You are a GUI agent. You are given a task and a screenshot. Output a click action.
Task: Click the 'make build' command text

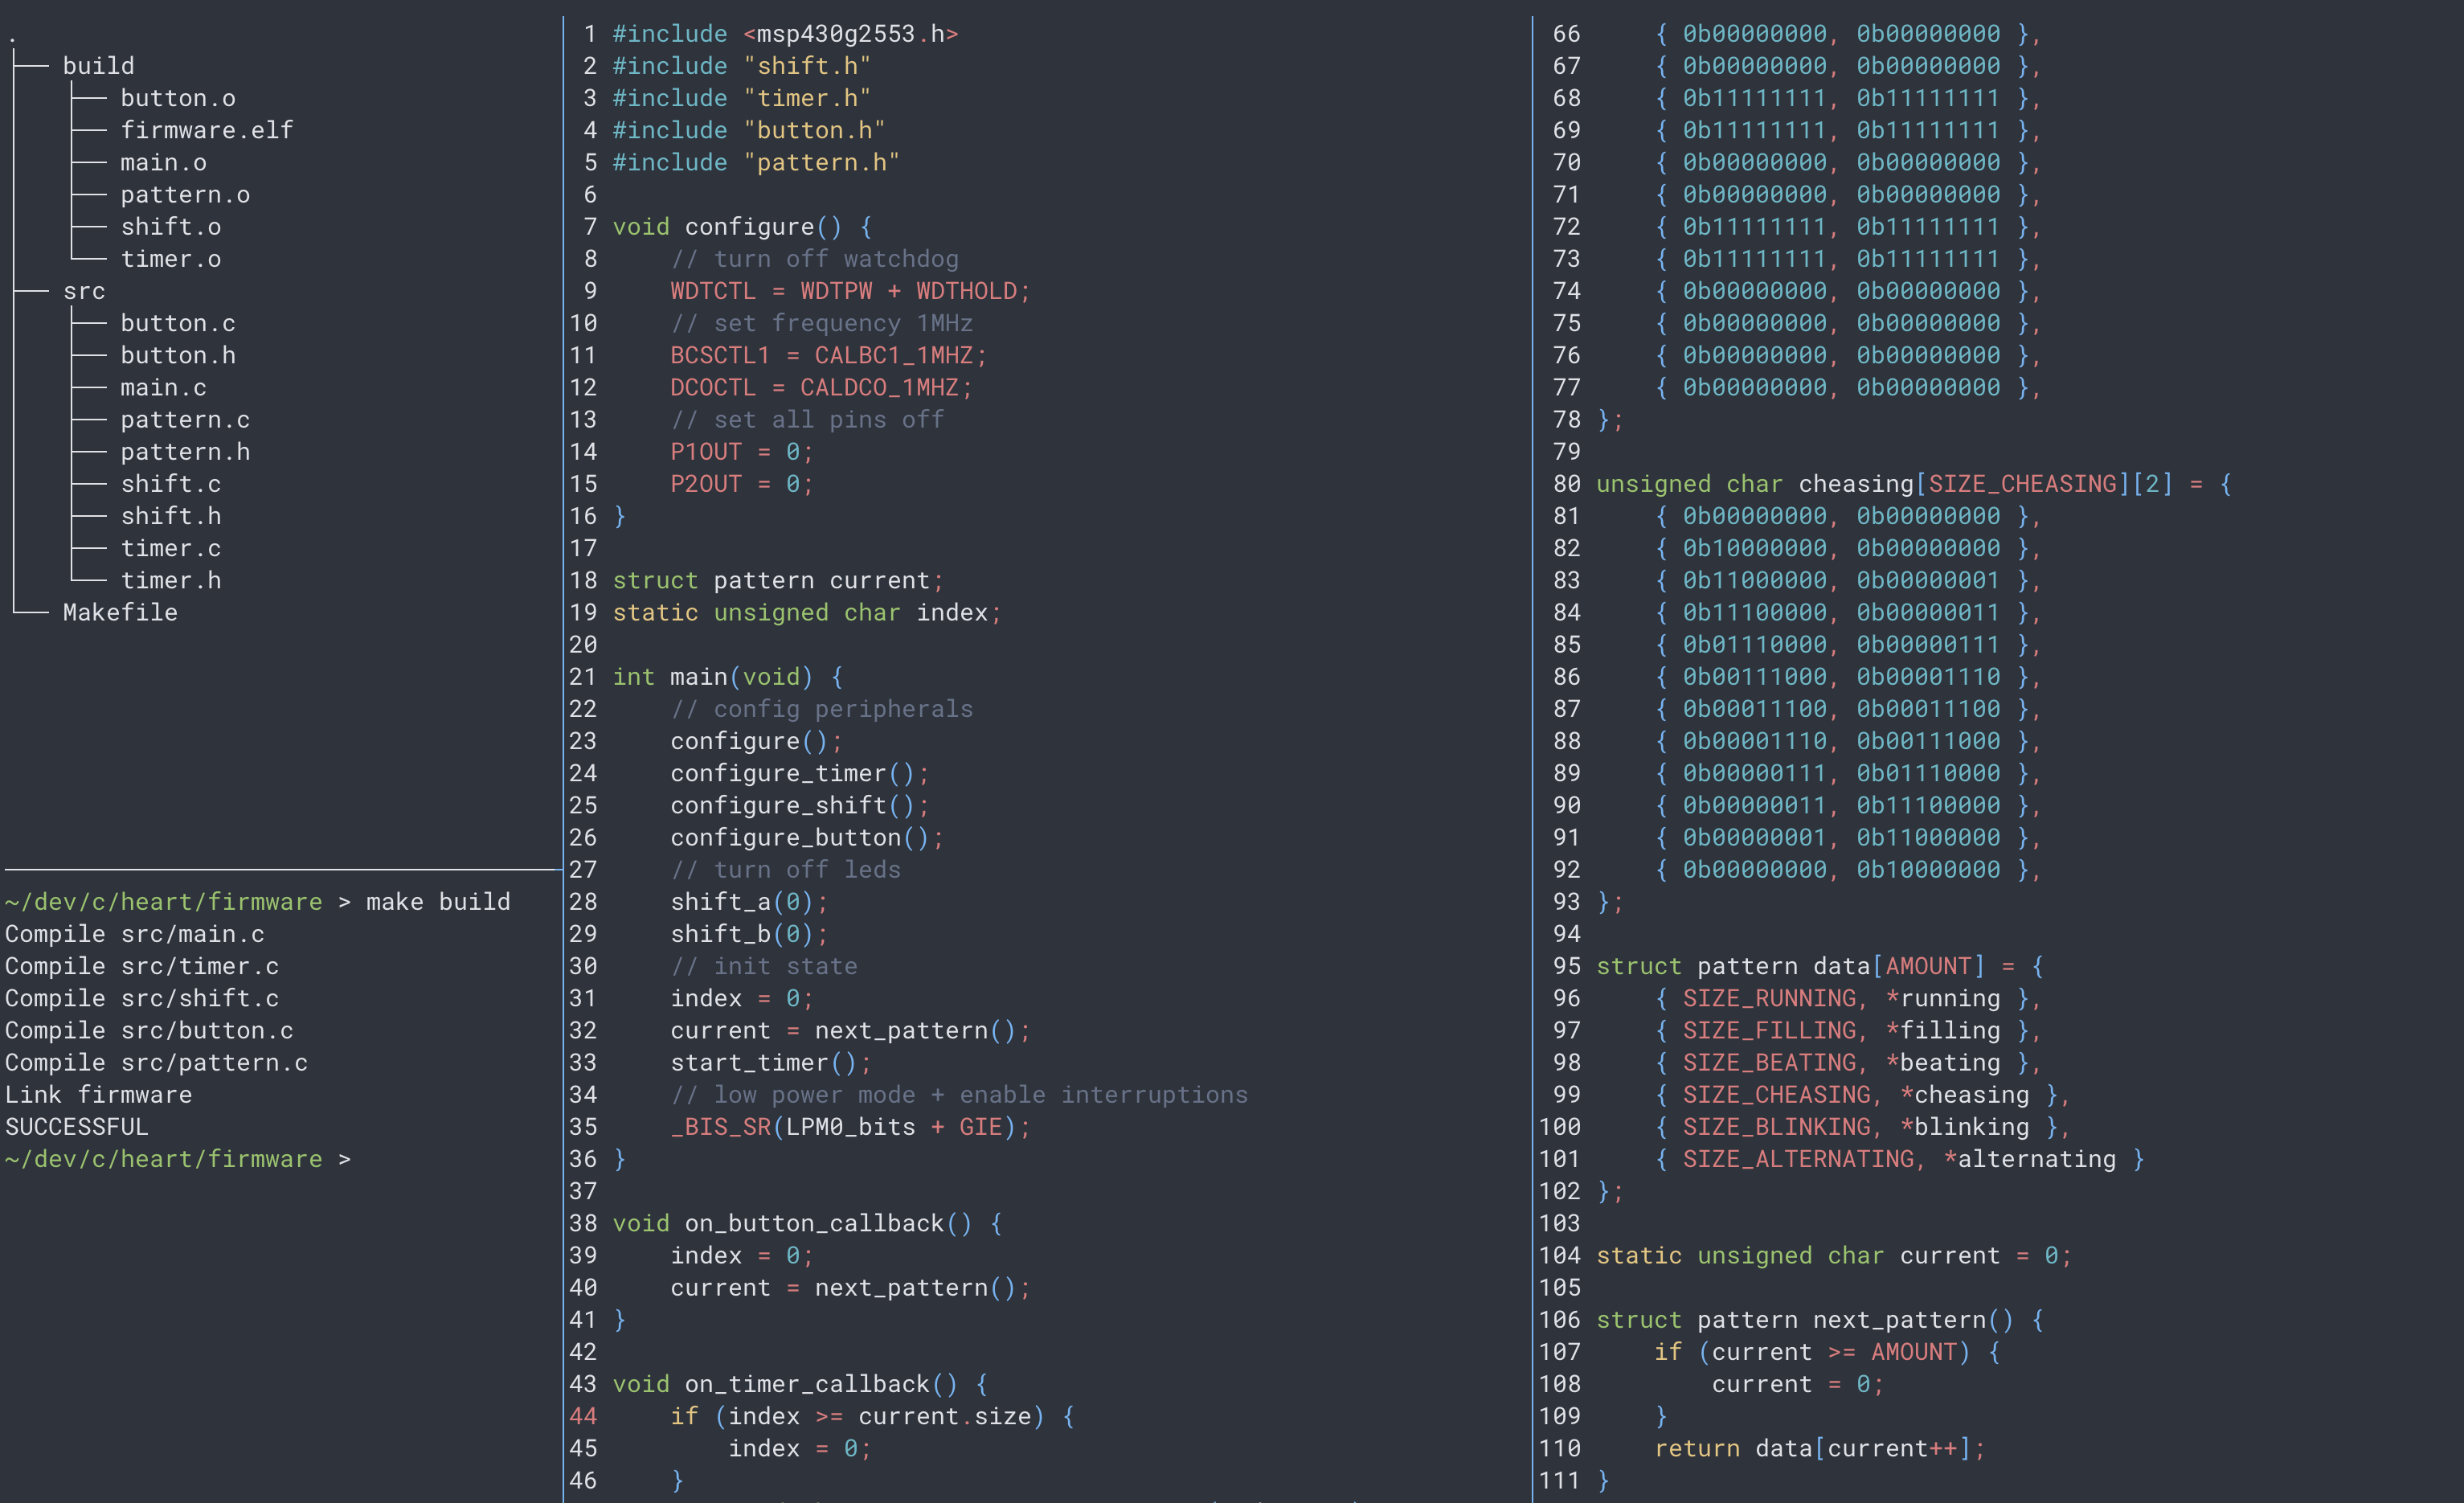coord(438,902)
